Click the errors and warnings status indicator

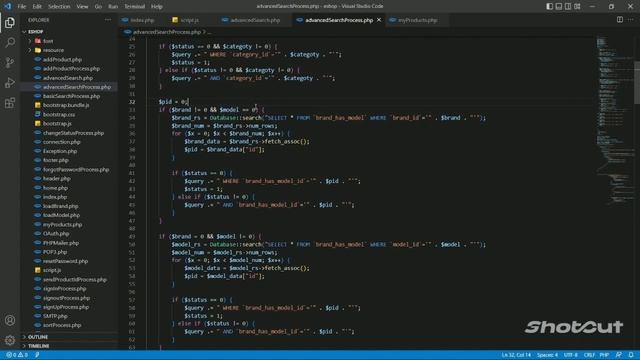click(17, 355)
